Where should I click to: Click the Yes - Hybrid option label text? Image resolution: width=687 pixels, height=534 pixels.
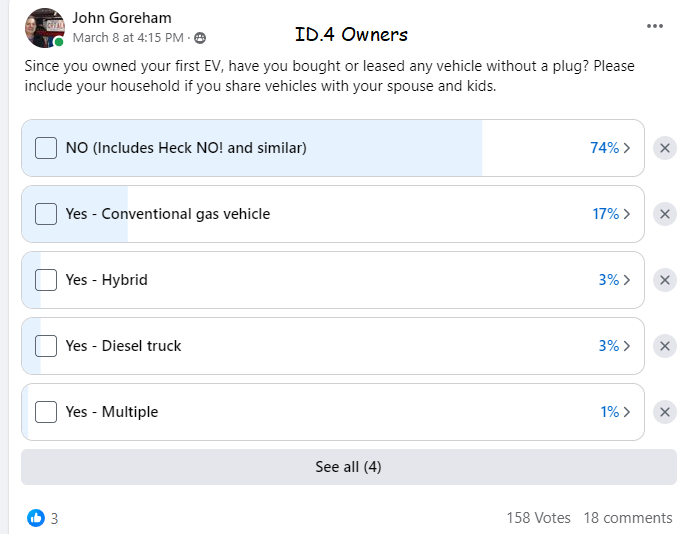(x=106, y=280)
